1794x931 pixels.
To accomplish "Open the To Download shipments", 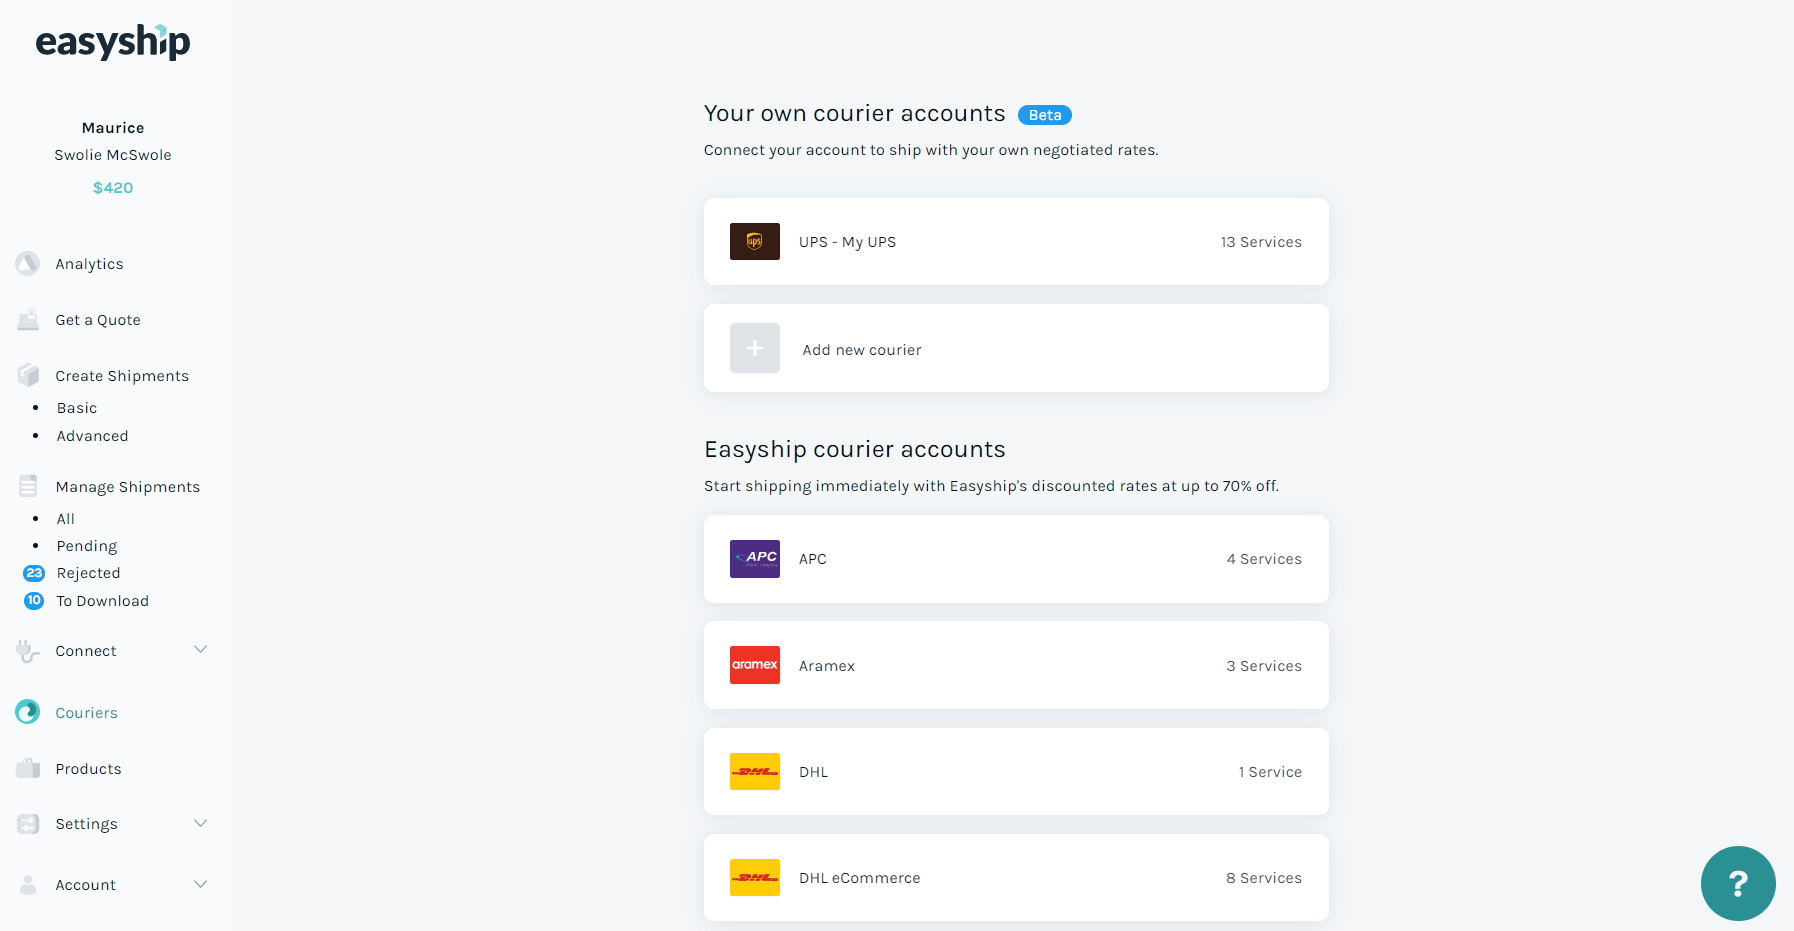I will (x=102, y=601).
